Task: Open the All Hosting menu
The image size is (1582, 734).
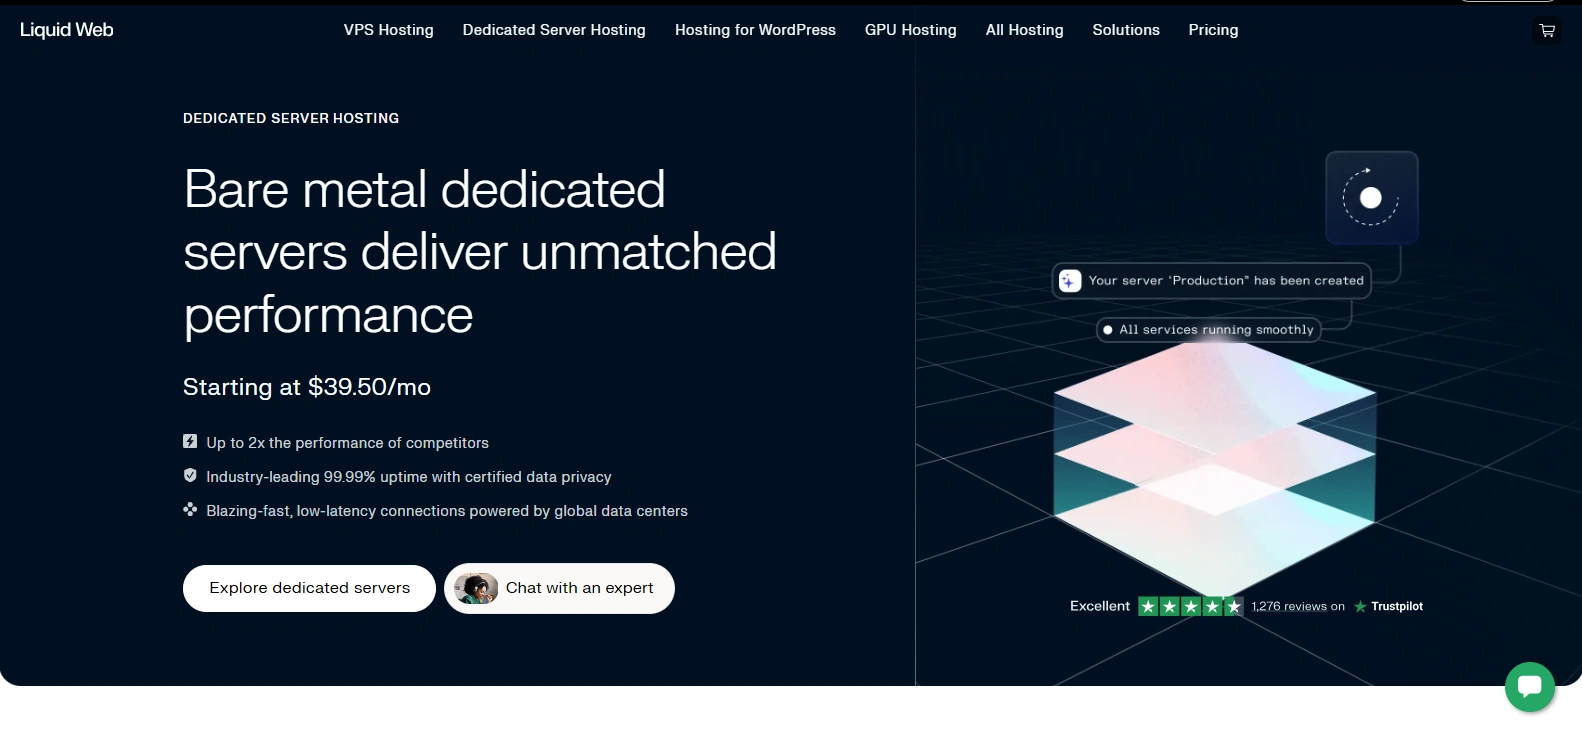Action: 1025,30
